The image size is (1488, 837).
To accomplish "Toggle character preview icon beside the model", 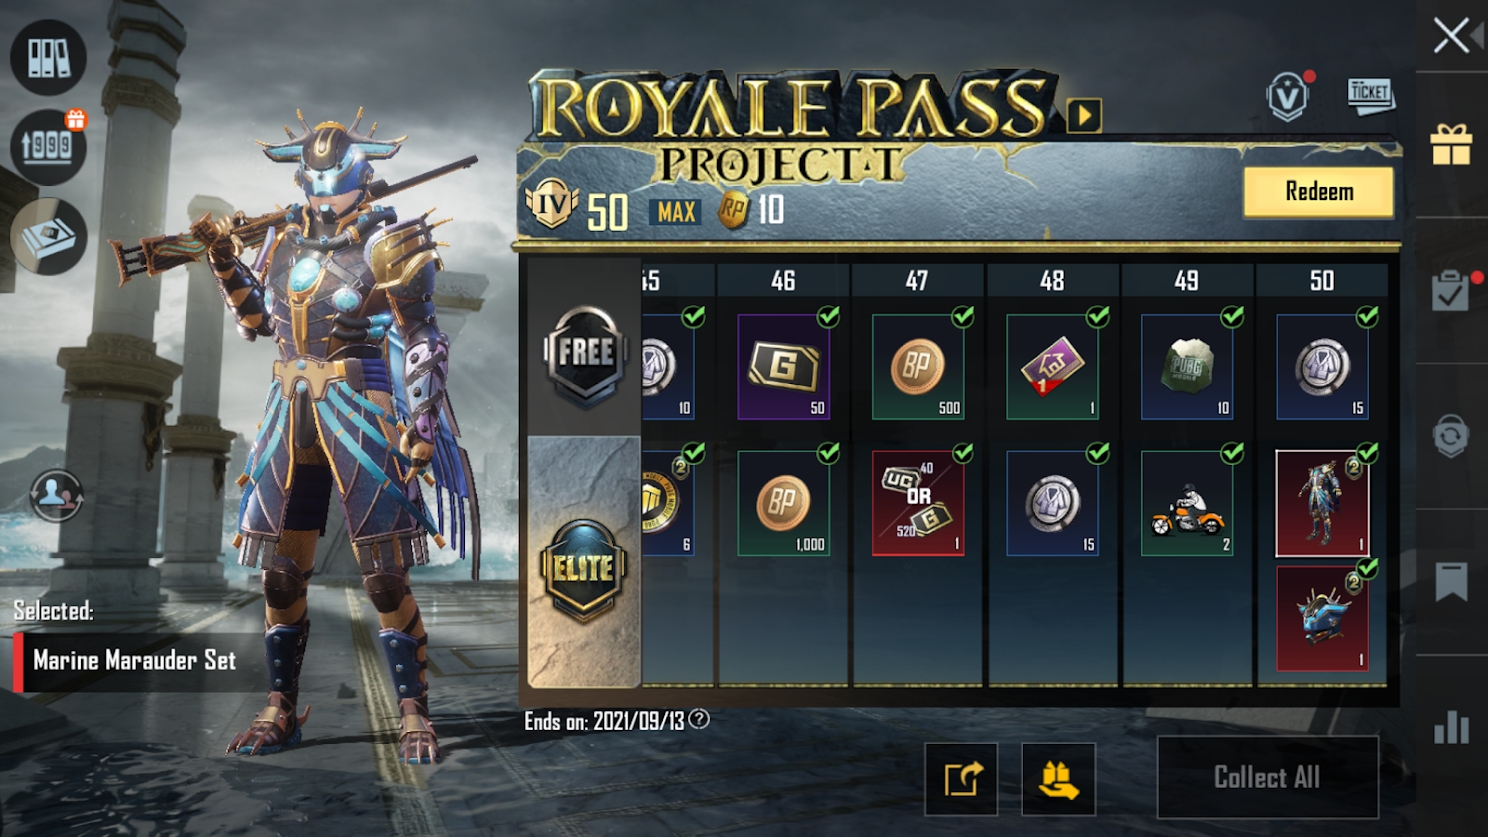I will tap(56, 495).
